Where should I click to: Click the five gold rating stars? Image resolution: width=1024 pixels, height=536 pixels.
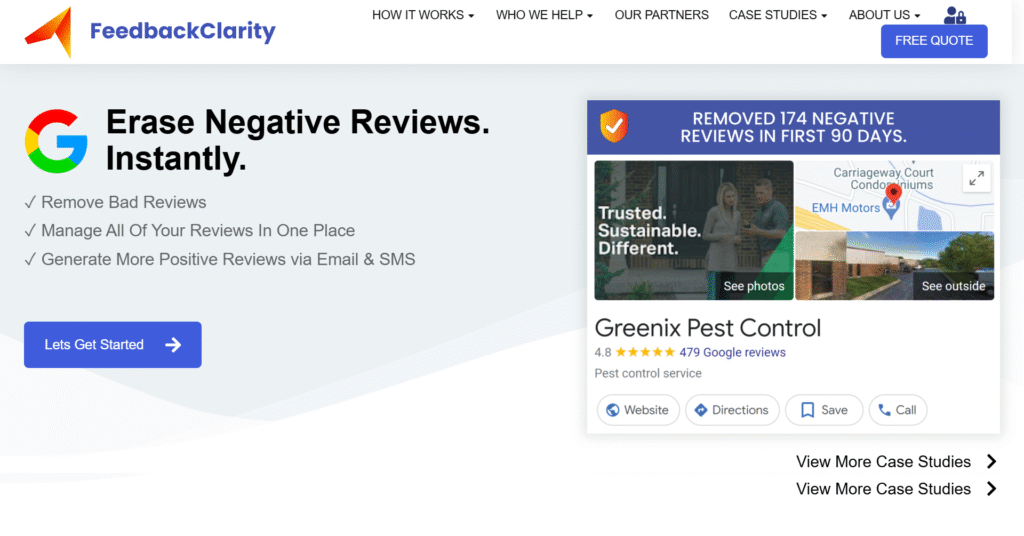(x=645, y=353)
